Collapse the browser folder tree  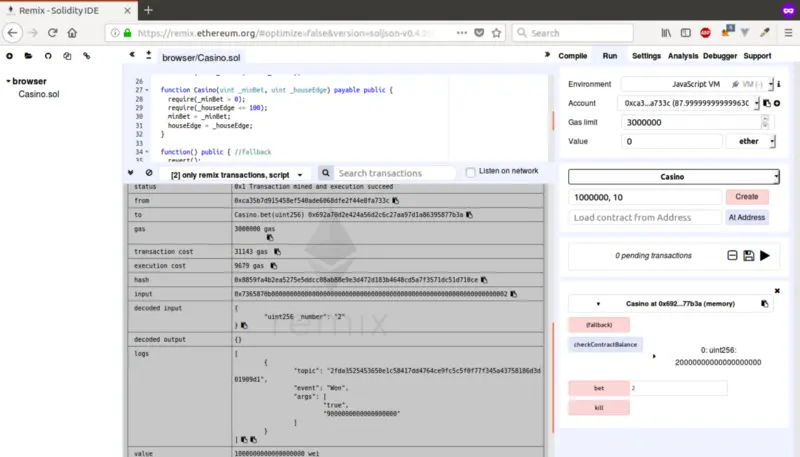8,81
